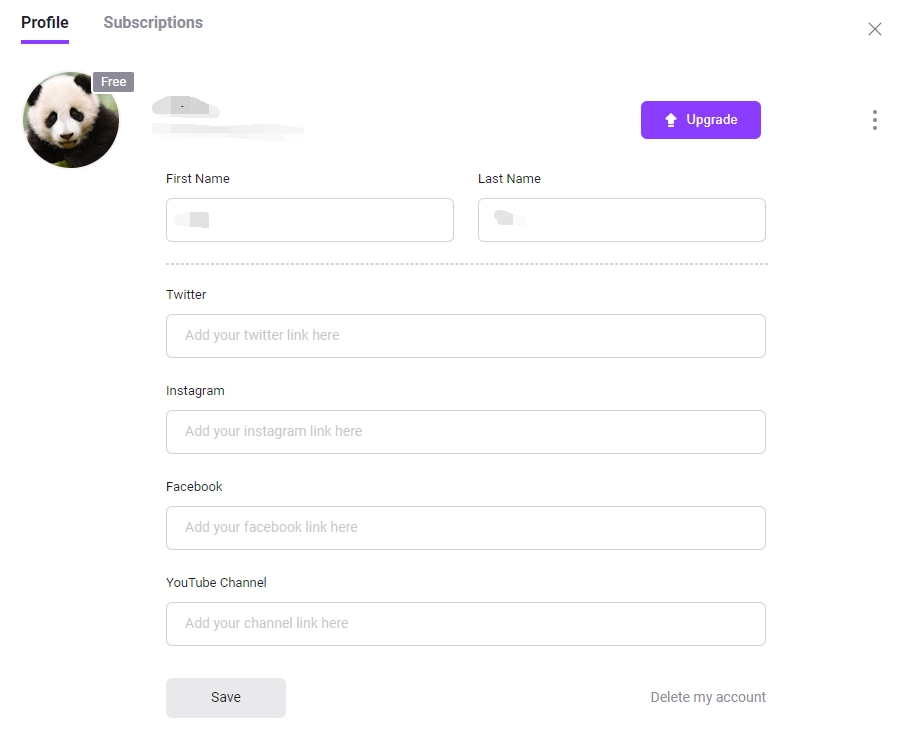911x736 pixels.
Task: Click the YouTube channel link field
Action: pyautogui.click(x=466, y=624)
